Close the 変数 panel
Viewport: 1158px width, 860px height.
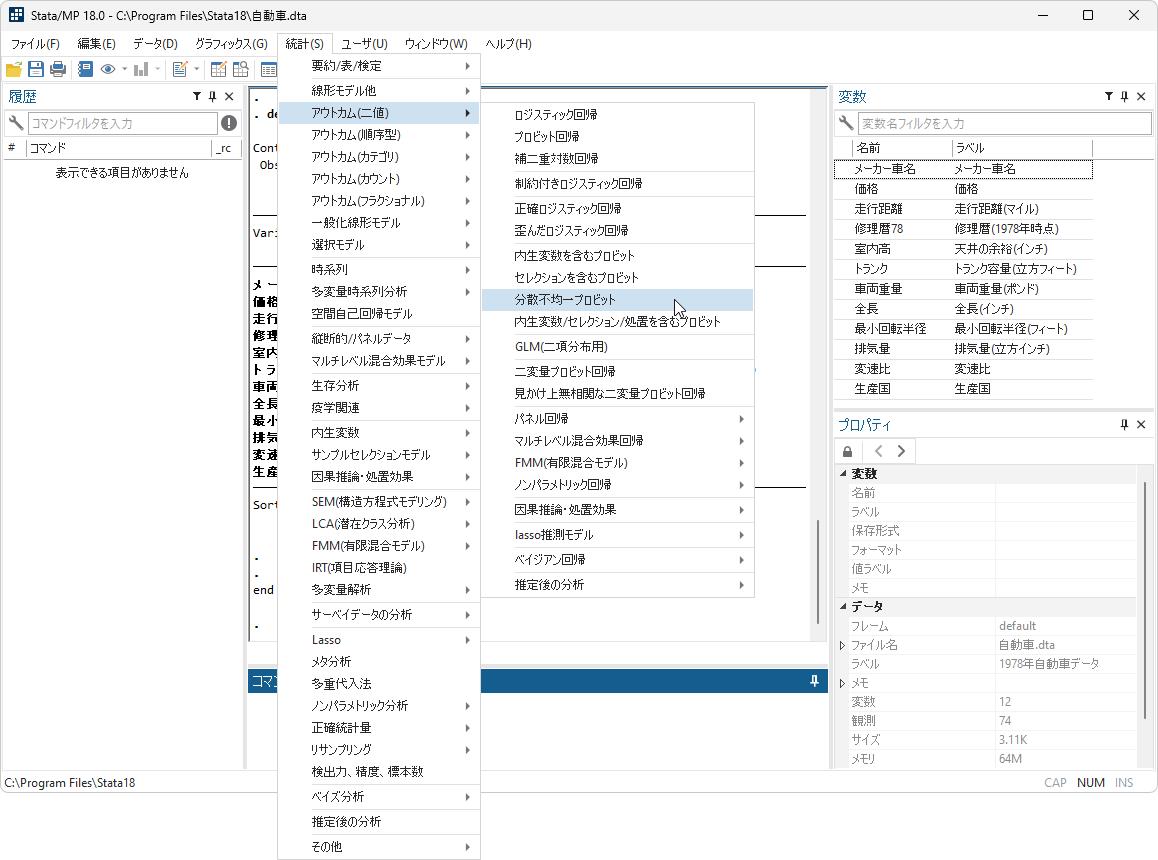(x=1141, y=96)
